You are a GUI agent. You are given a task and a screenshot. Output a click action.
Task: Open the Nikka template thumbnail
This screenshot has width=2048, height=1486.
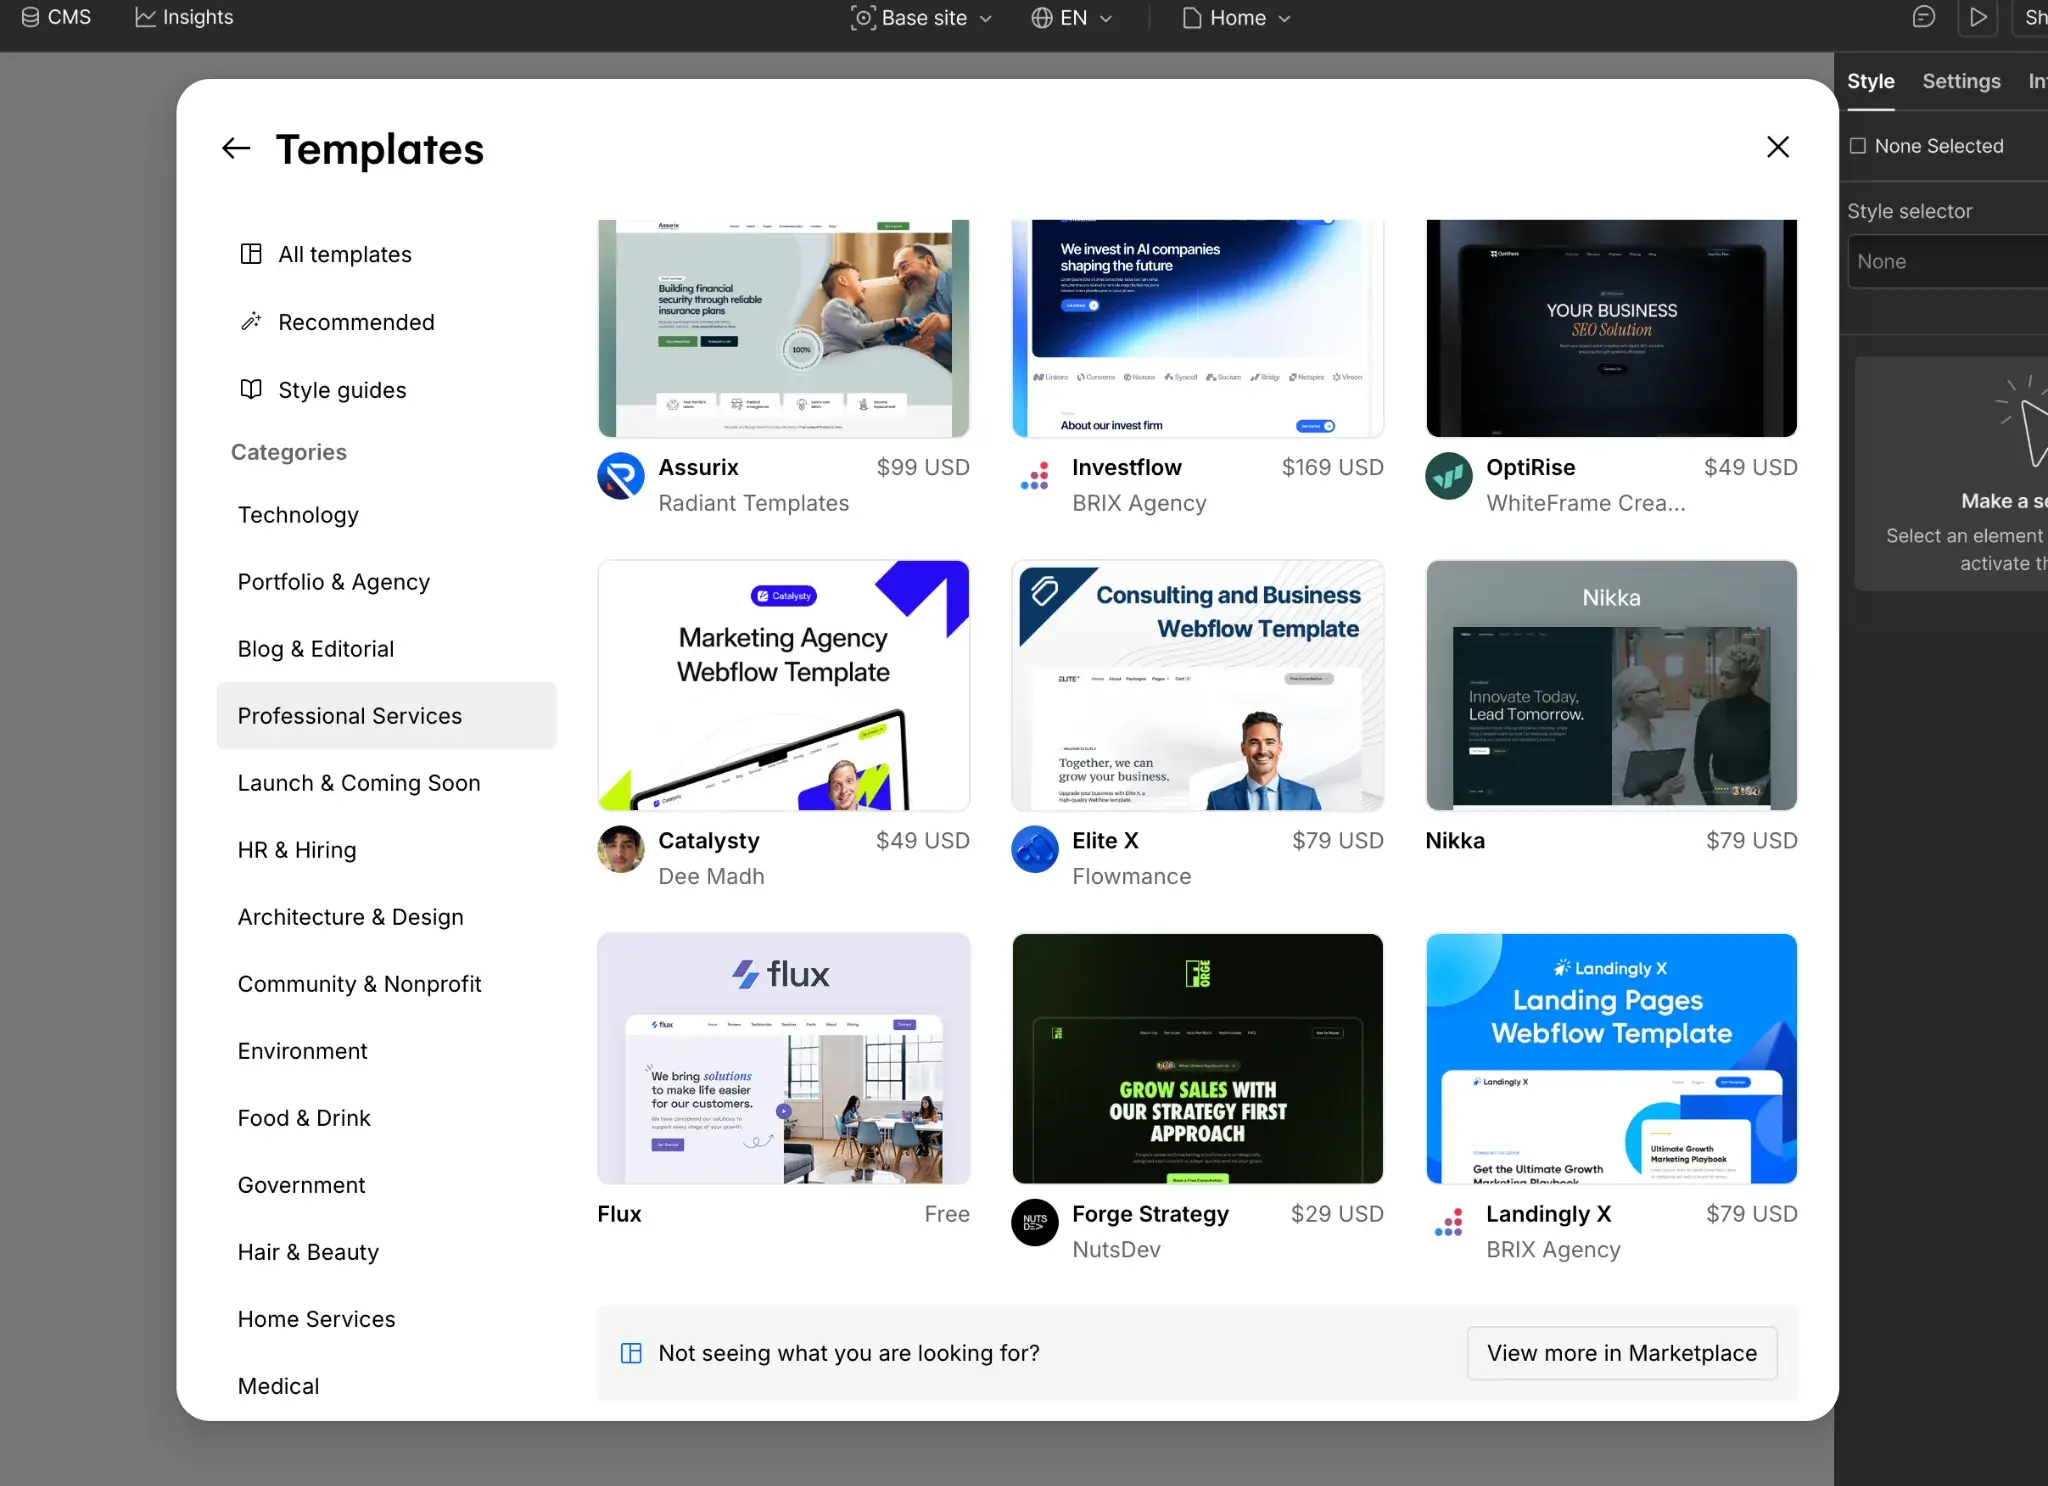pyautogui.click(x=1611, y=685)
